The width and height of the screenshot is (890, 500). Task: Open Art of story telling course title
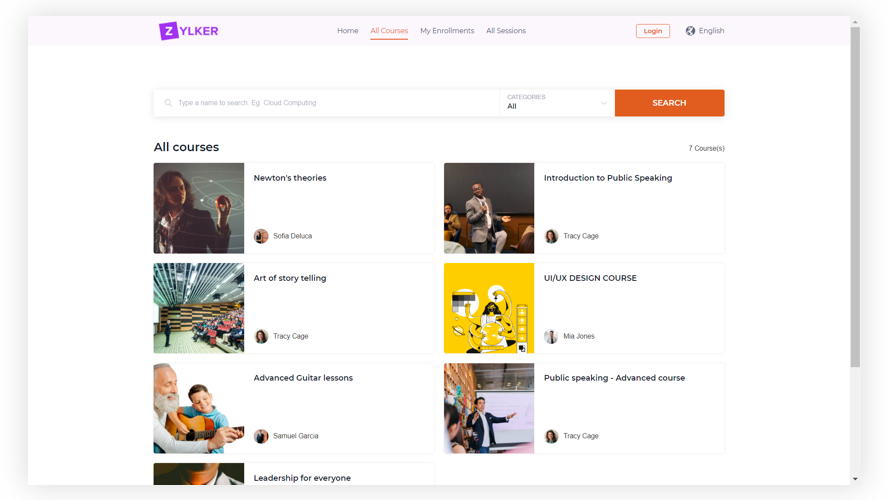289,278
